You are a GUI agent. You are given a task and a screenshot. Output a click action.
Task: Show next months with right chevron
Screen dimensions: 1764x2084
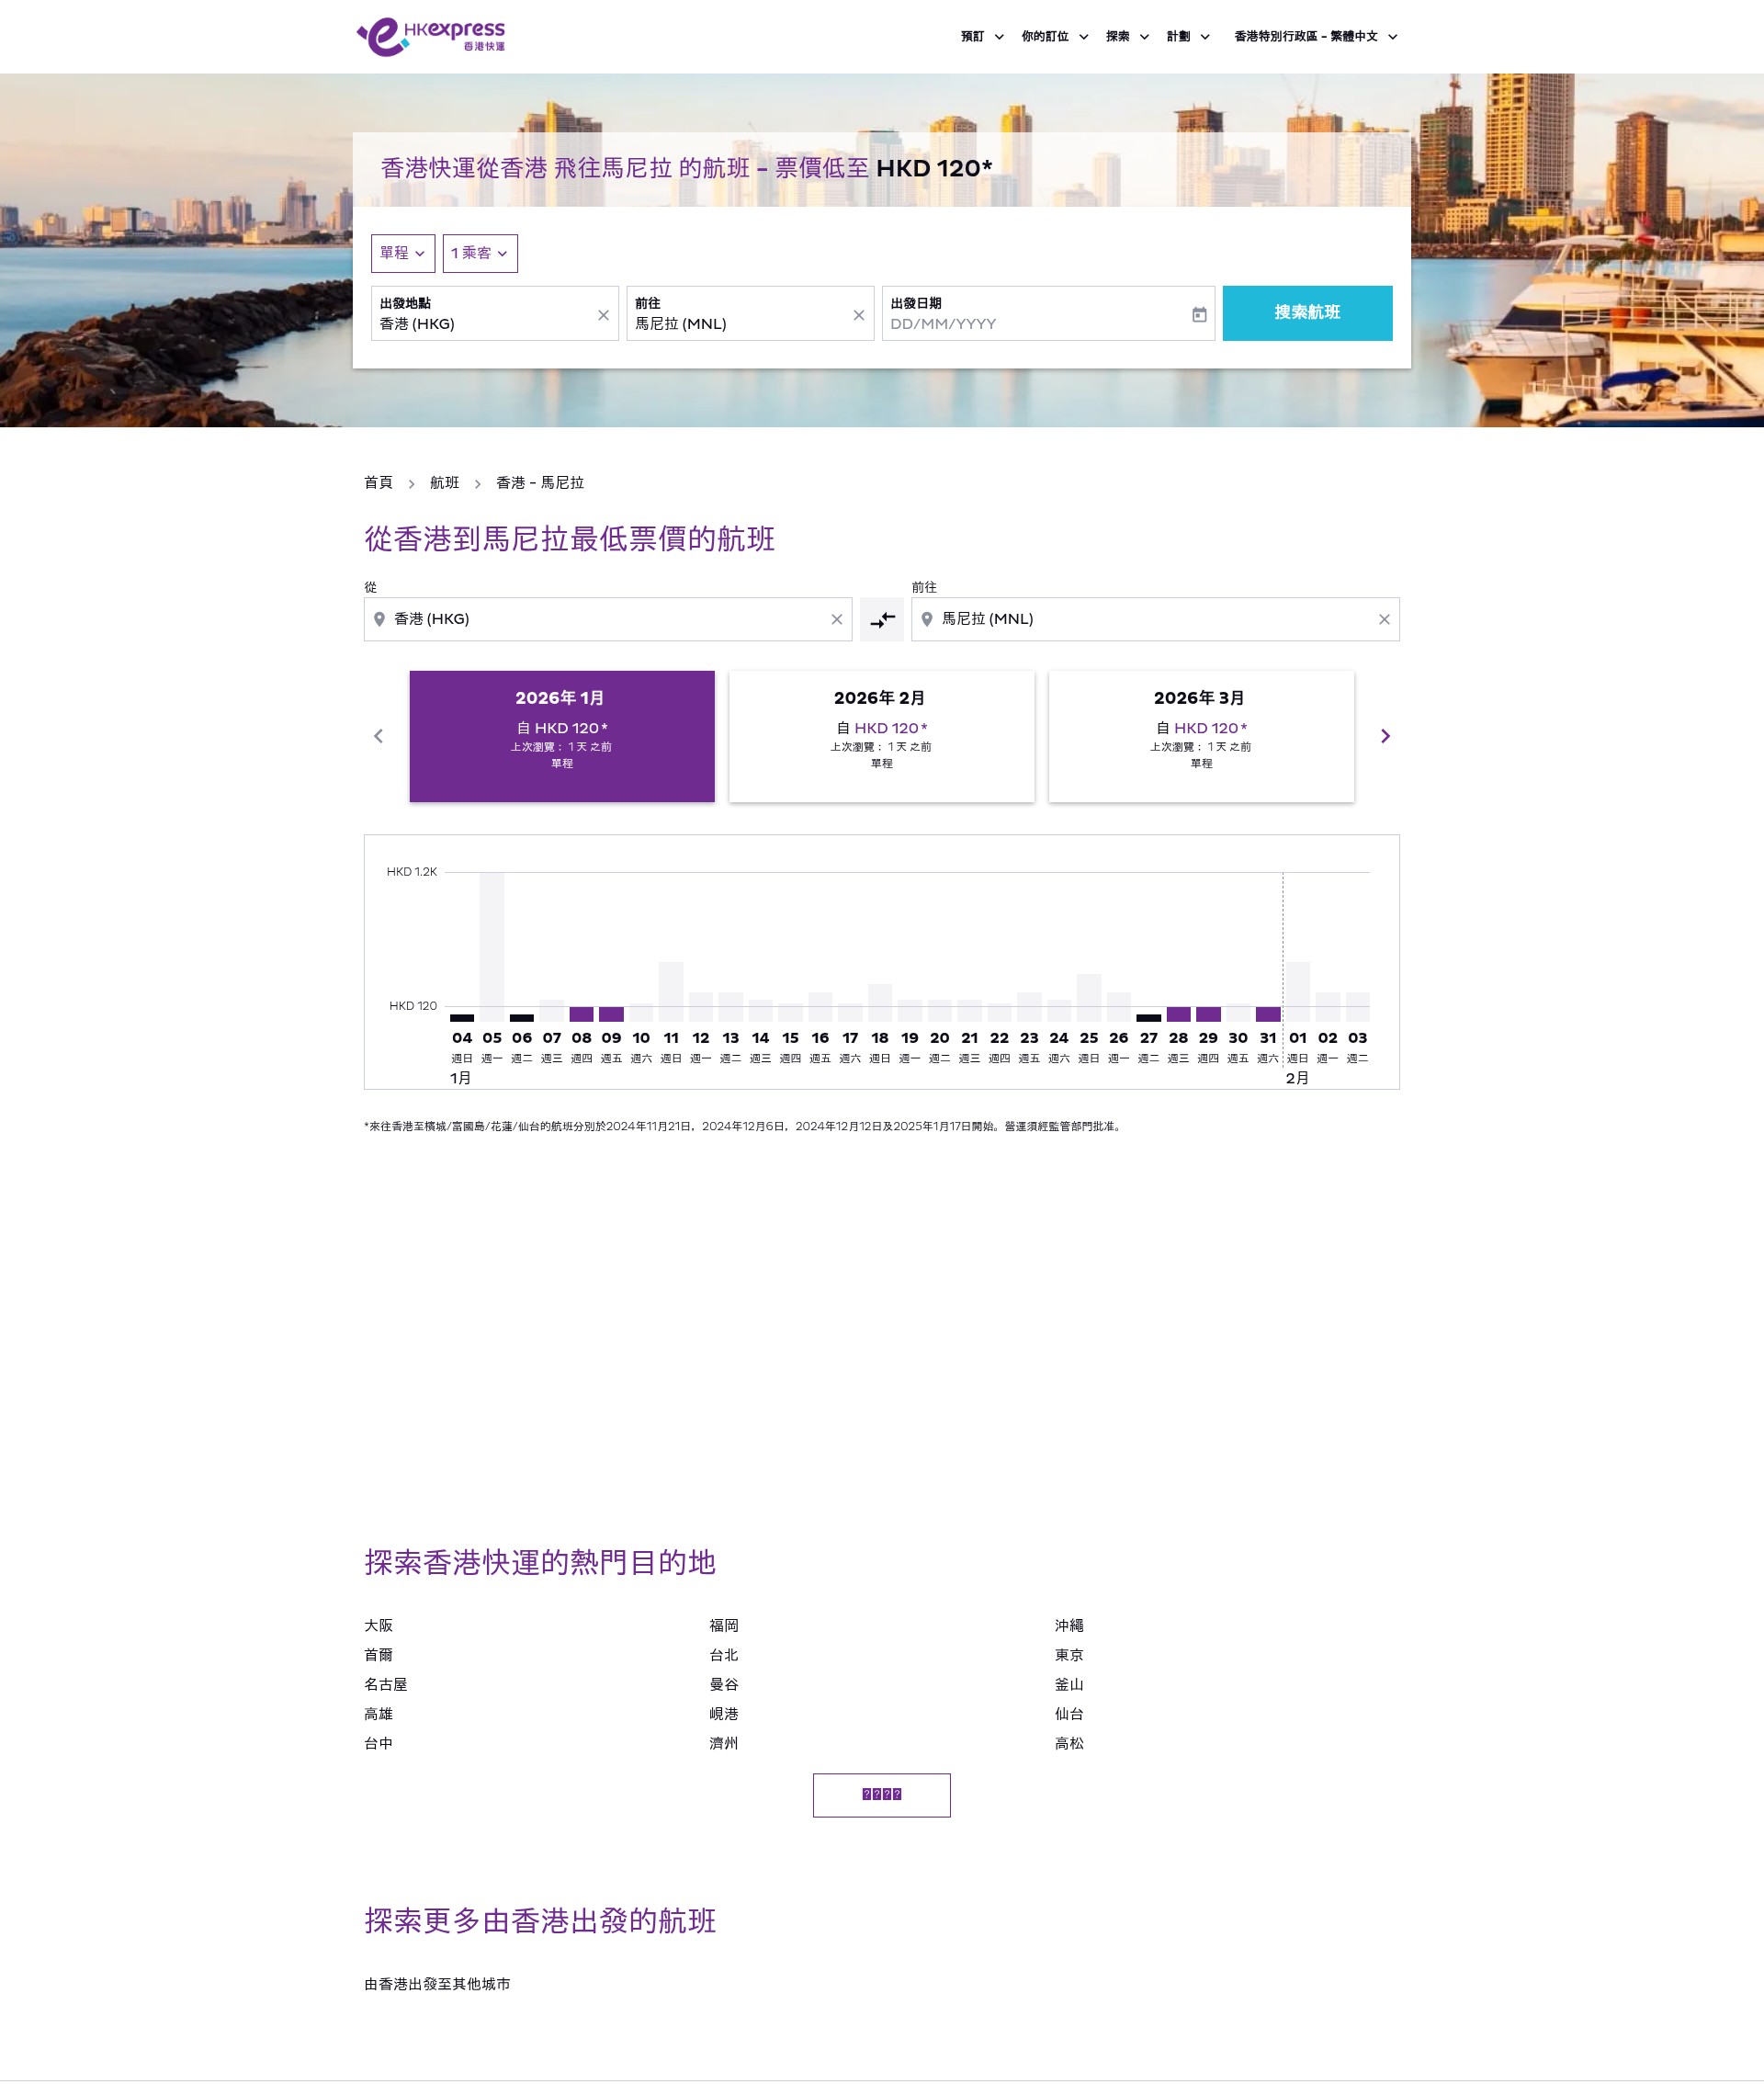[1385, 736]
